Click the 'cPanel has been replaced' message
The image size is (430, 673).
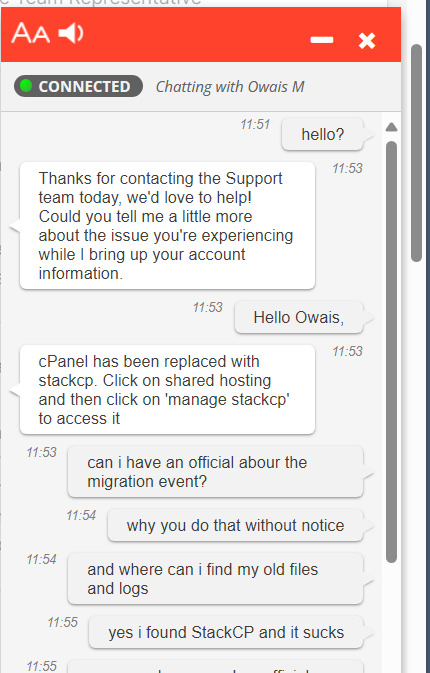(167, 390)
